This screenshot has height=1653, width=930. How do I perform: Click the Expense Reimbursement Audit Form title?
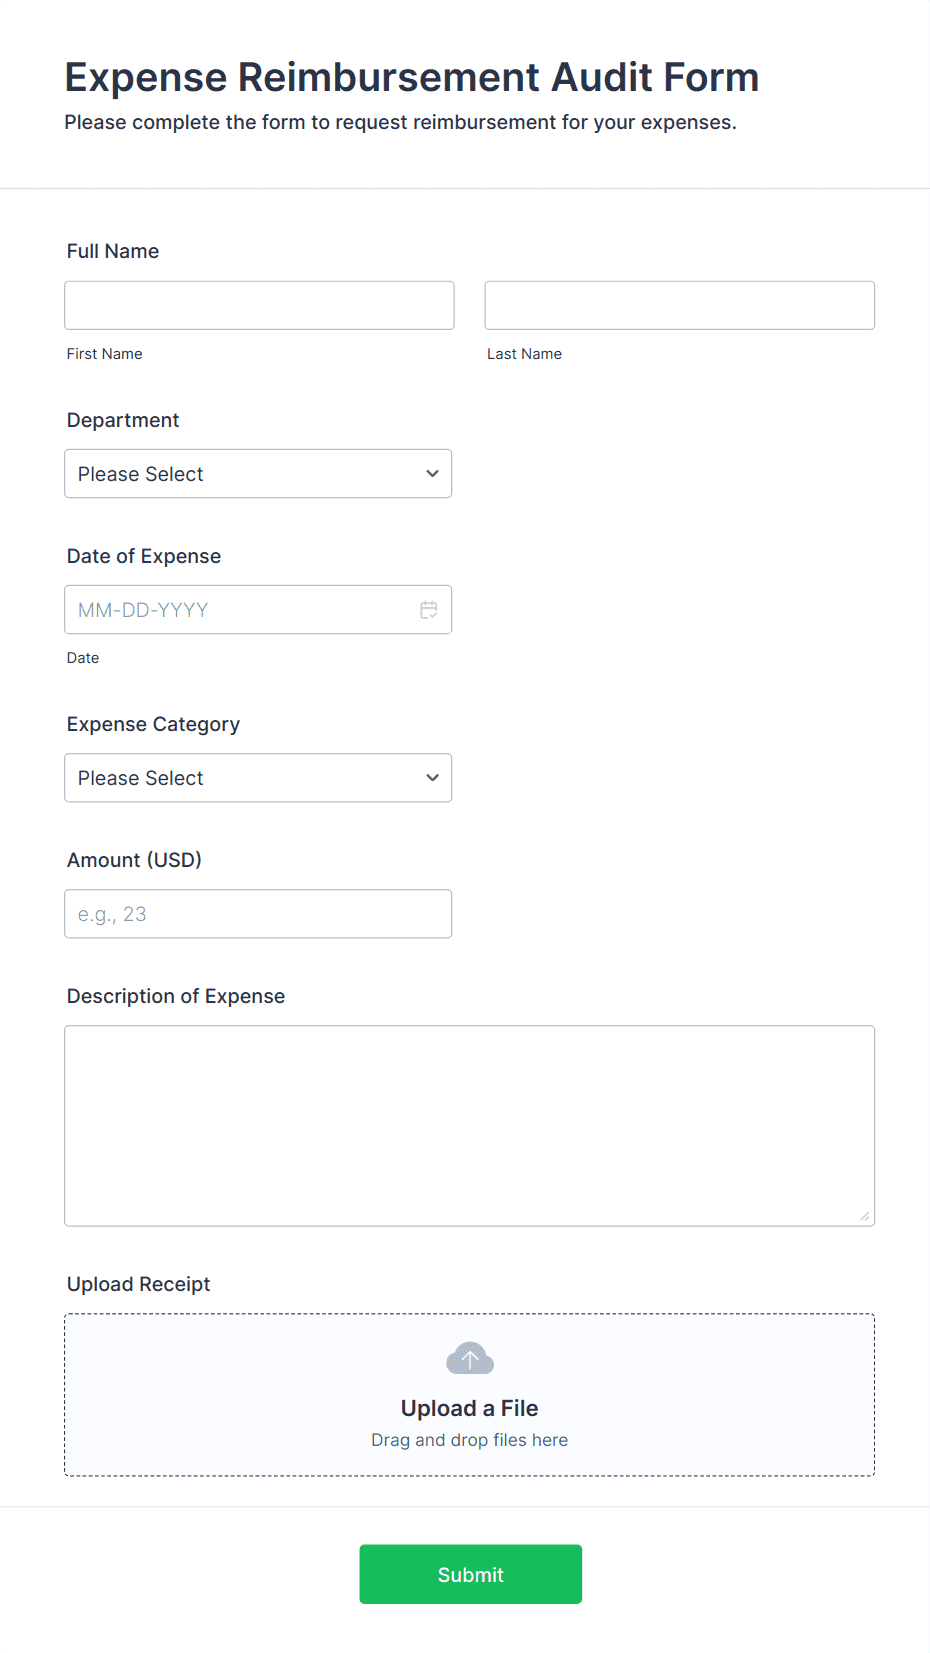(411, 77)
